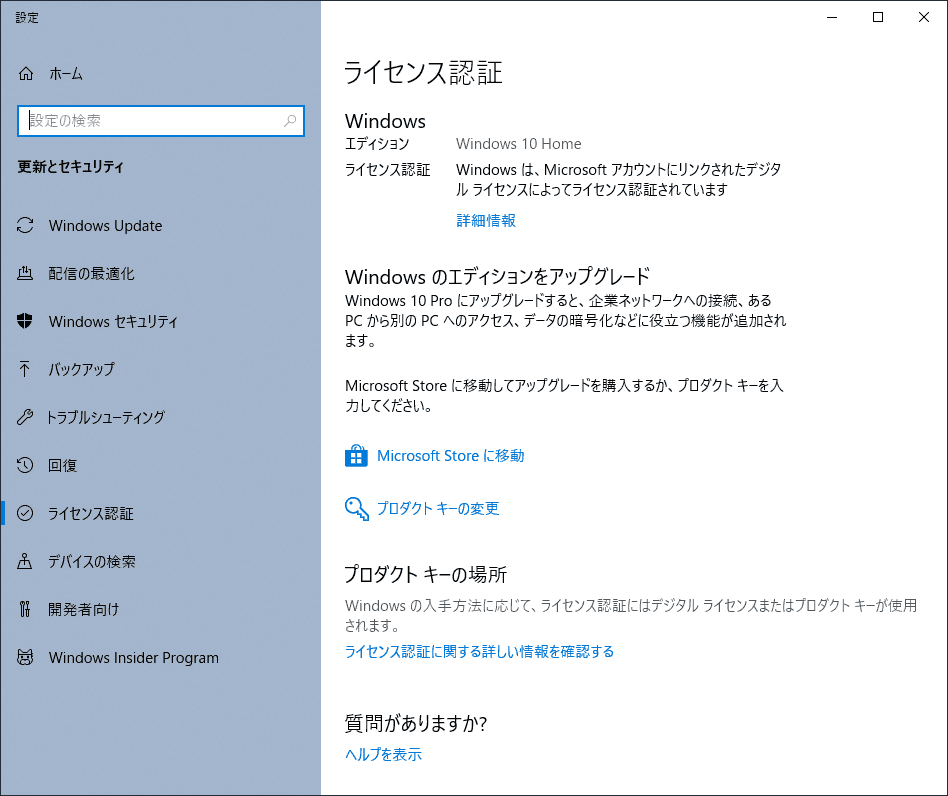Click the Microsoft Store shopping bag icon

356,456
